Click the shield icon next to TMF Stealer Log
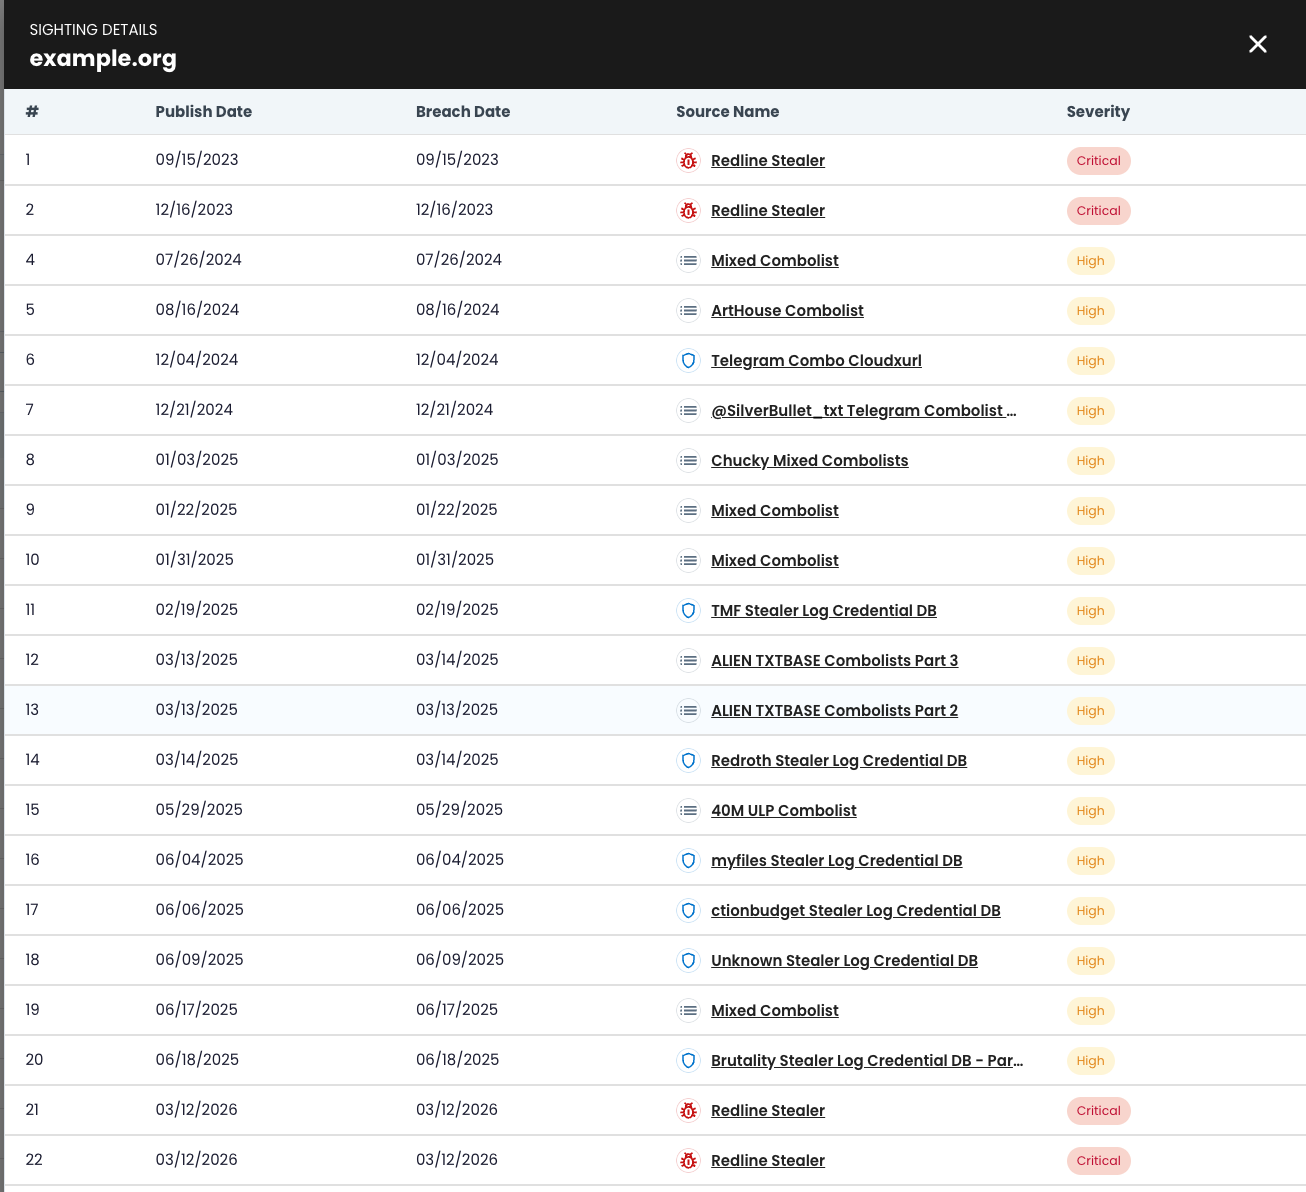This screenshot has width=1306, height=1192. coord(688,610)
